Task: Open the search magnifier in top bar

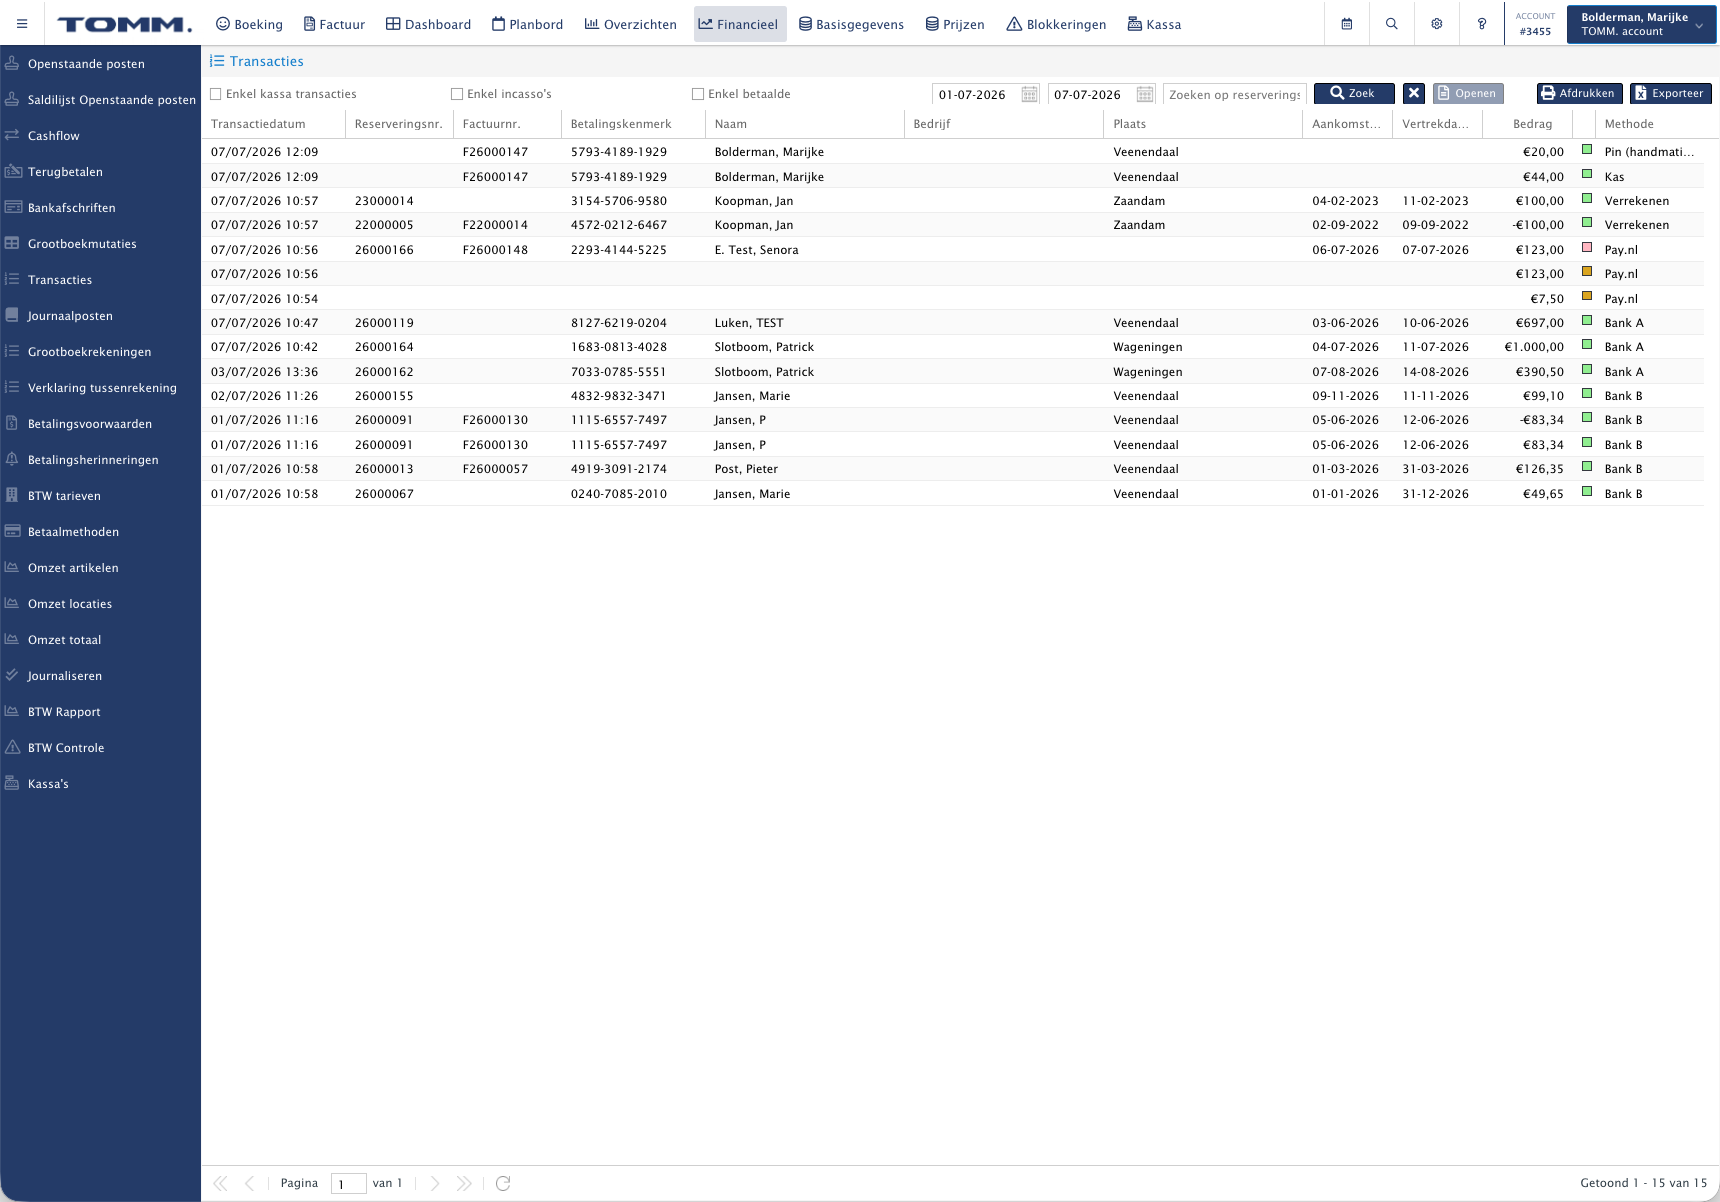Action: pyautogui.click(x=1392, y=24)
